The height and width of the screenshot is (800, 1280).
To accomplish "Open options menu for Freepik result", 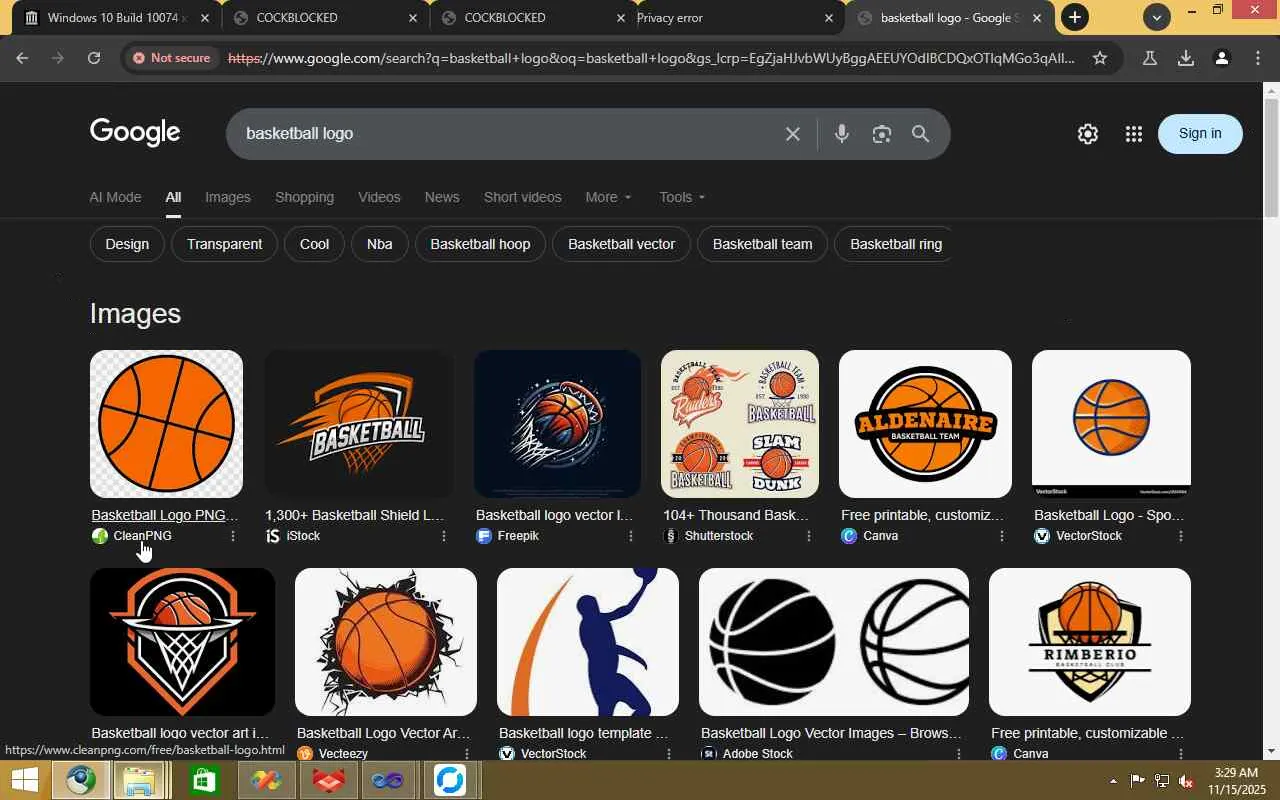I will click(631, 536).
